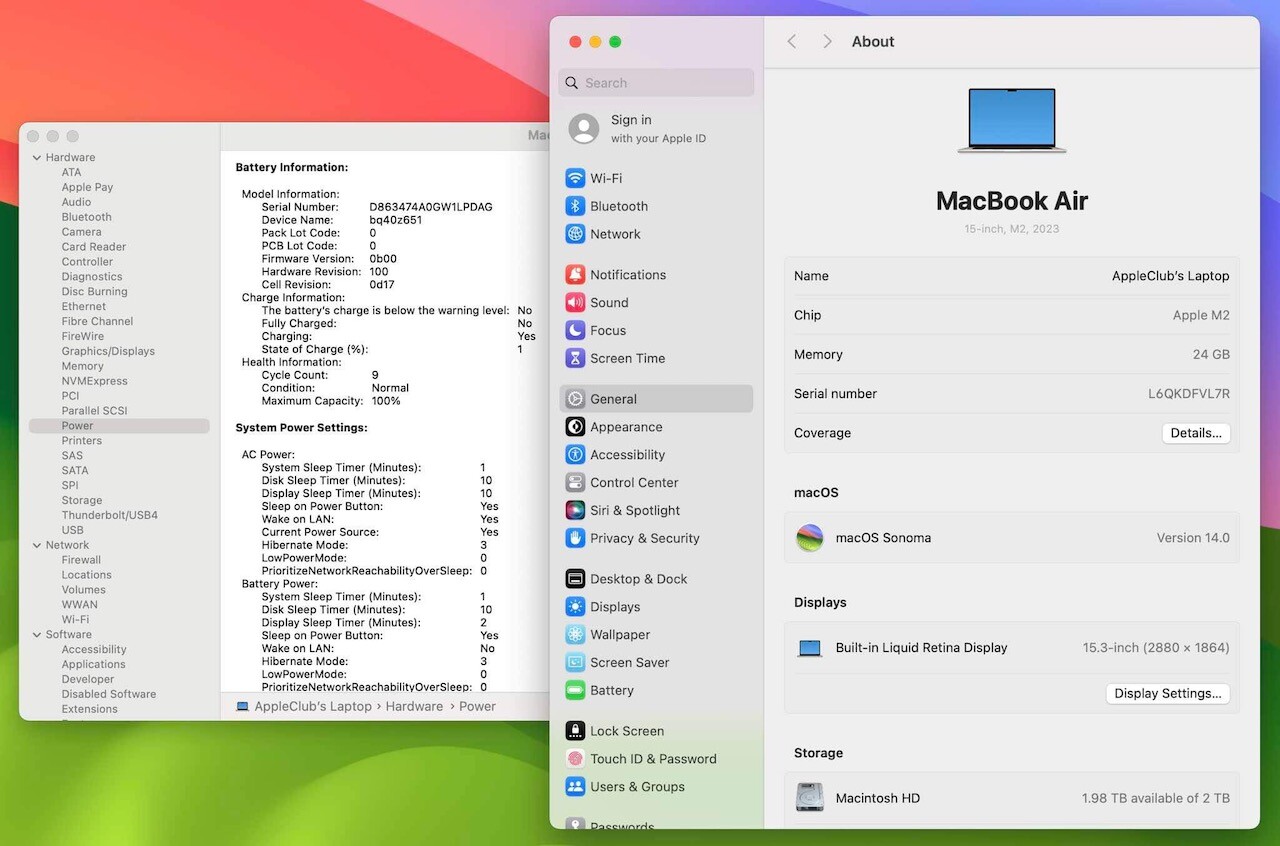Click the General gear icon
The height and width of the screenshot is (846, 1280).
click(x=575, y=399)
